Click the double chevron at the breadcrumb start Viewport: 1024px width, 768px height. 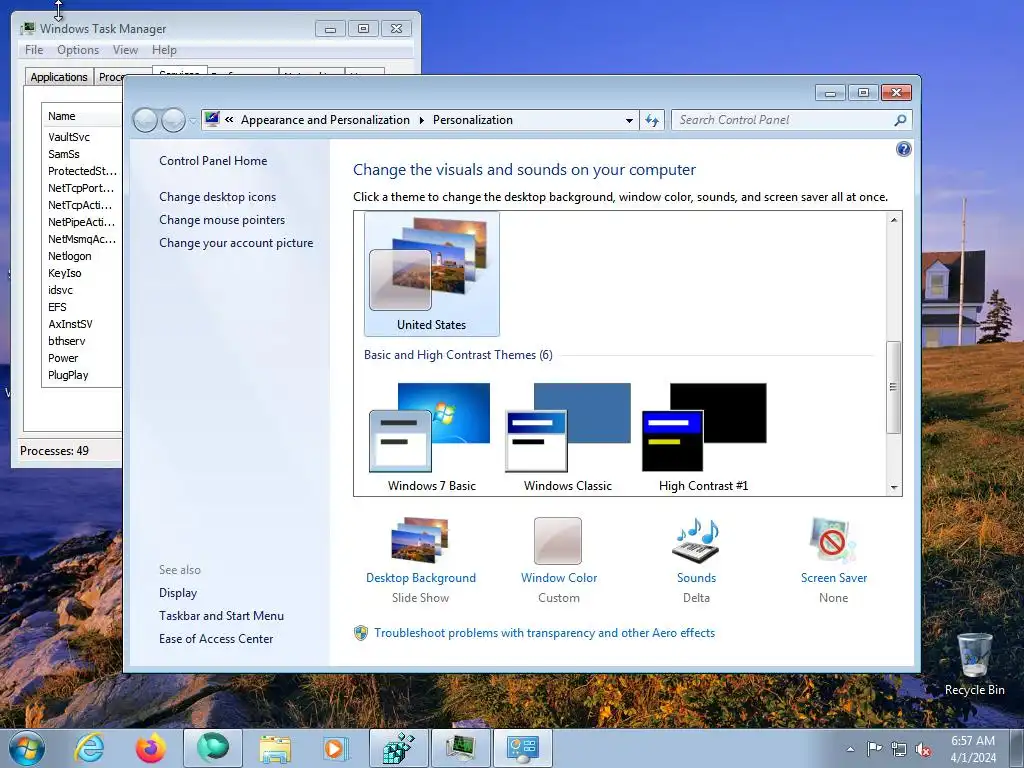tap(229, 120)
